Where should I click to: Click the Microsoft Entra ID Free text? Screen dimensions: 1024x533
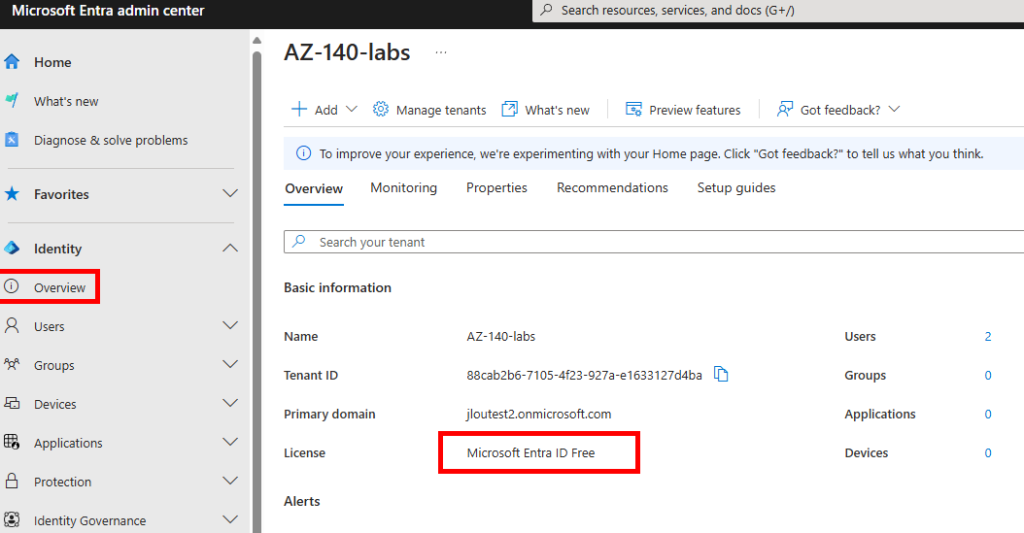click(x=530, y=453)
